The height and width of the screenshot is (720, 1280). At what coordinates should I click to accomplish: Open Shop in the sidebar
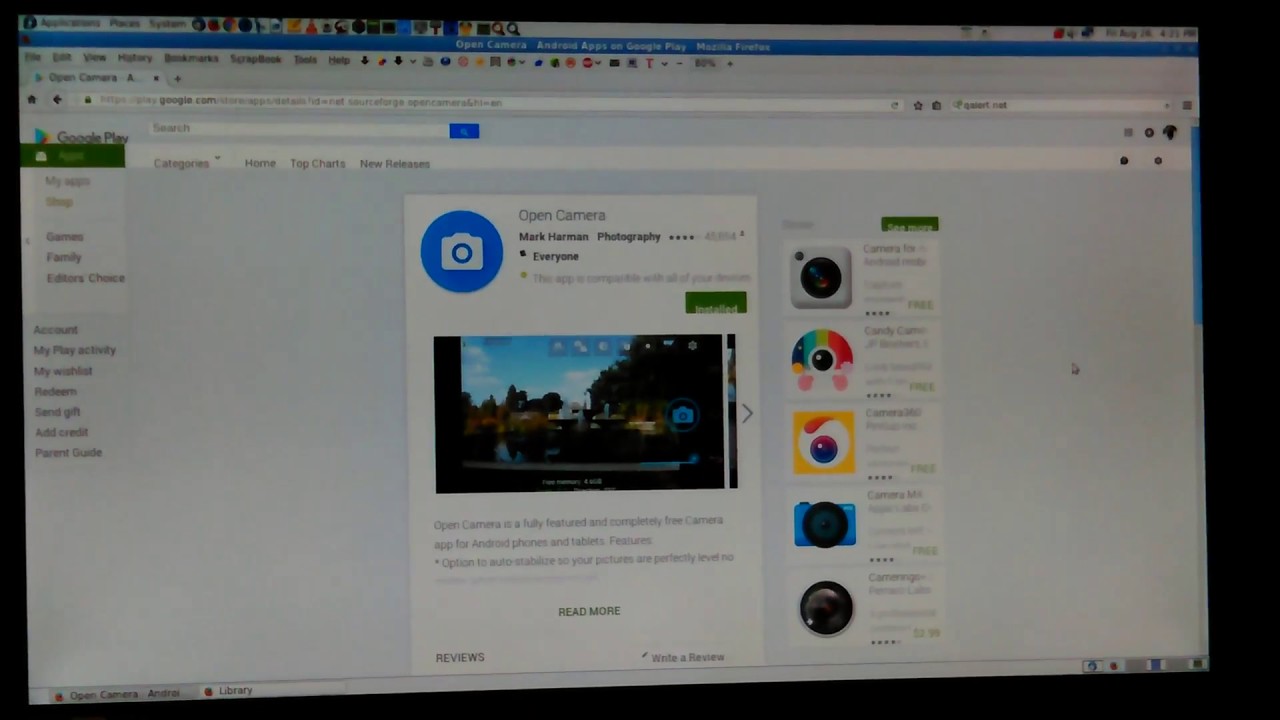click(x=59, y=202)
